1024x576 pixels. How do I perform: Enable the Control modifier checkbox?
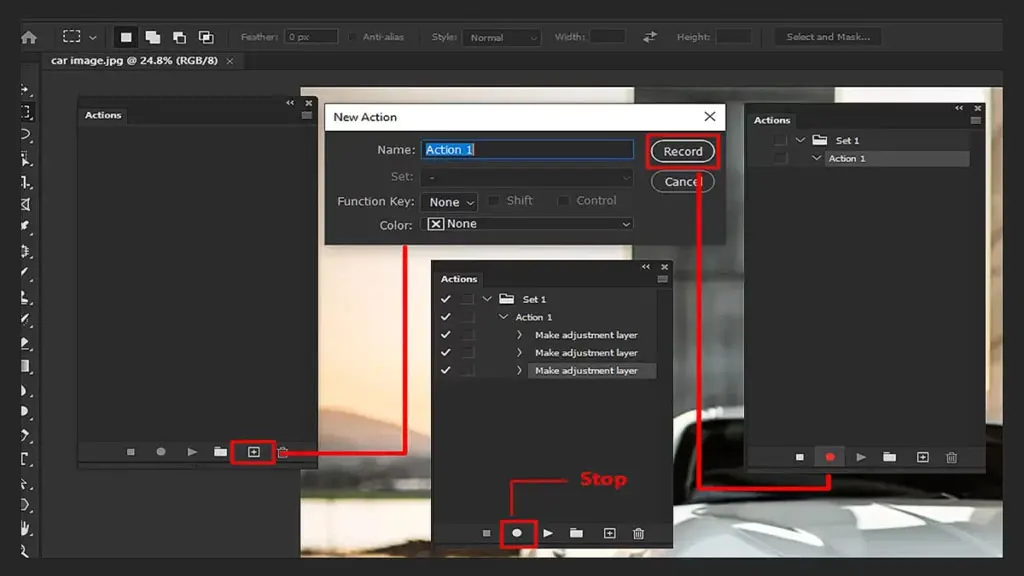pyautogui.click(x=563, y=200)
